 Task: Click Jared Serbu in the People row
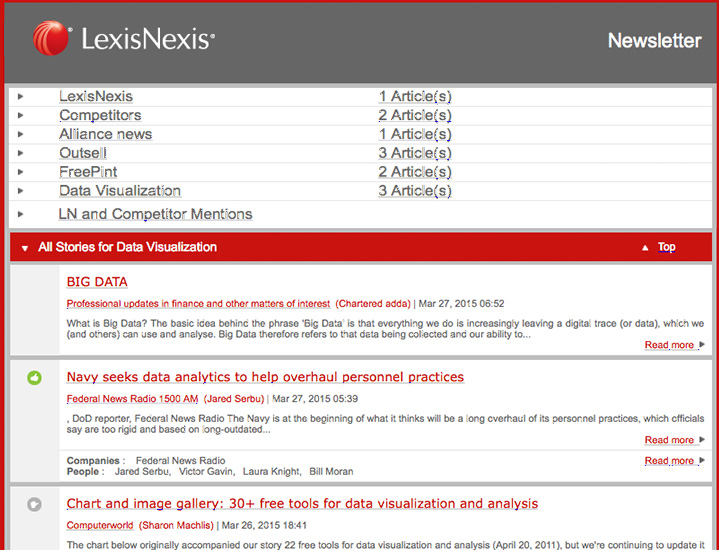(x=141, y=471)
